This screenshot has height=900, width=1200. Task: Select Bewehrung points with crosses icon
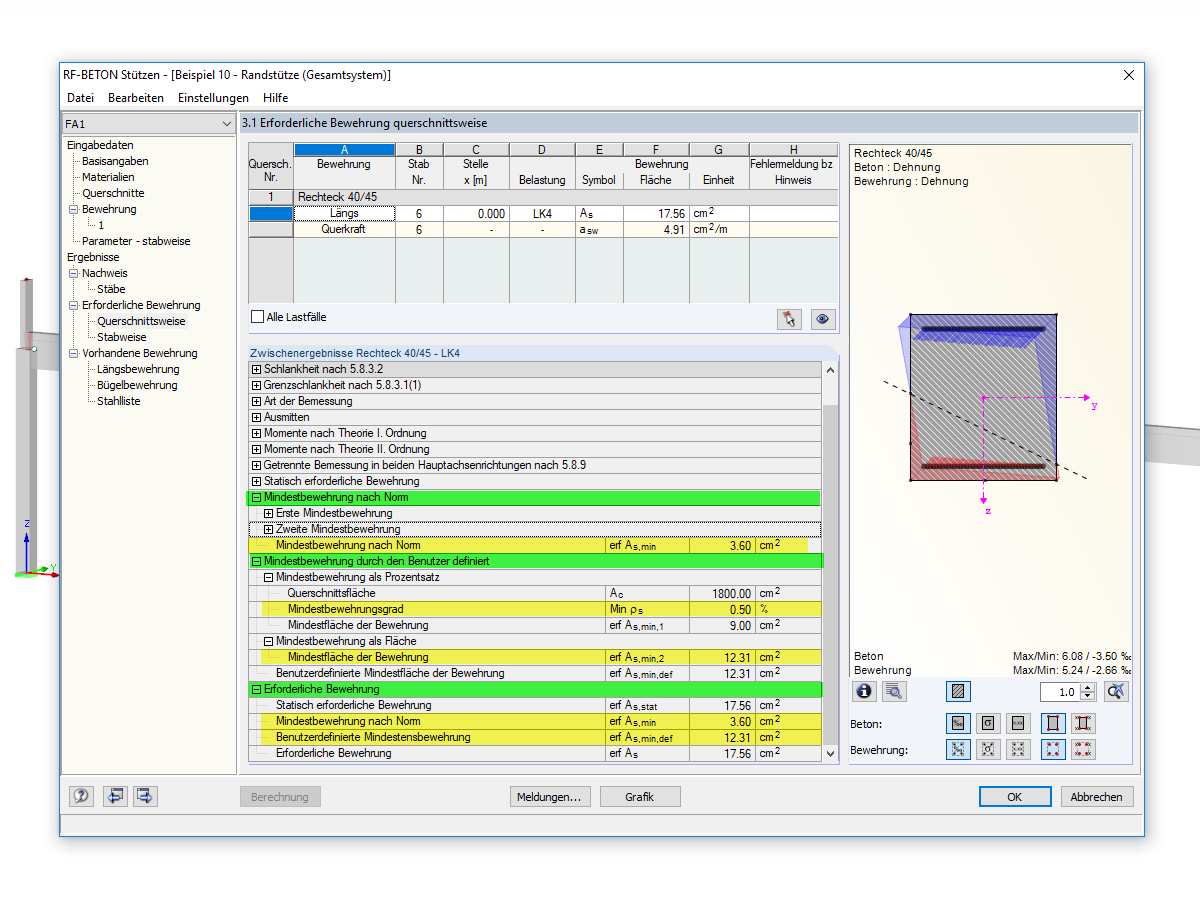pos(1083,749)
